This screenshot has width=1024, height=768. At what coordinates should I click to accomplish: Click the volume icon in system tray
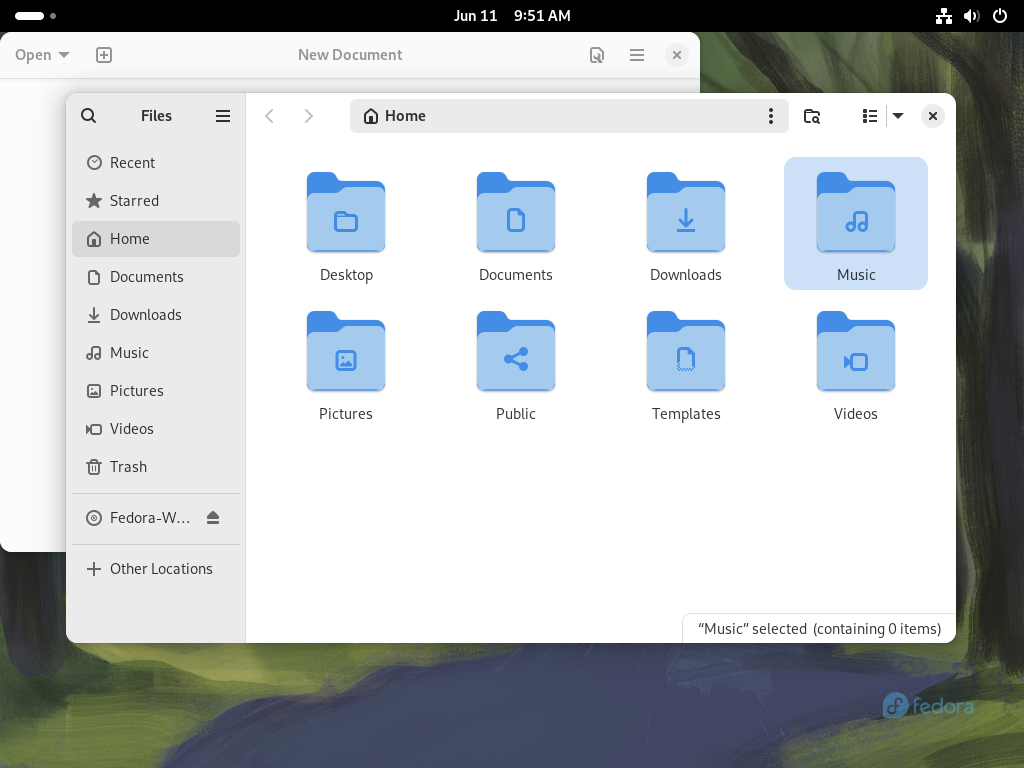click(972, 16)
